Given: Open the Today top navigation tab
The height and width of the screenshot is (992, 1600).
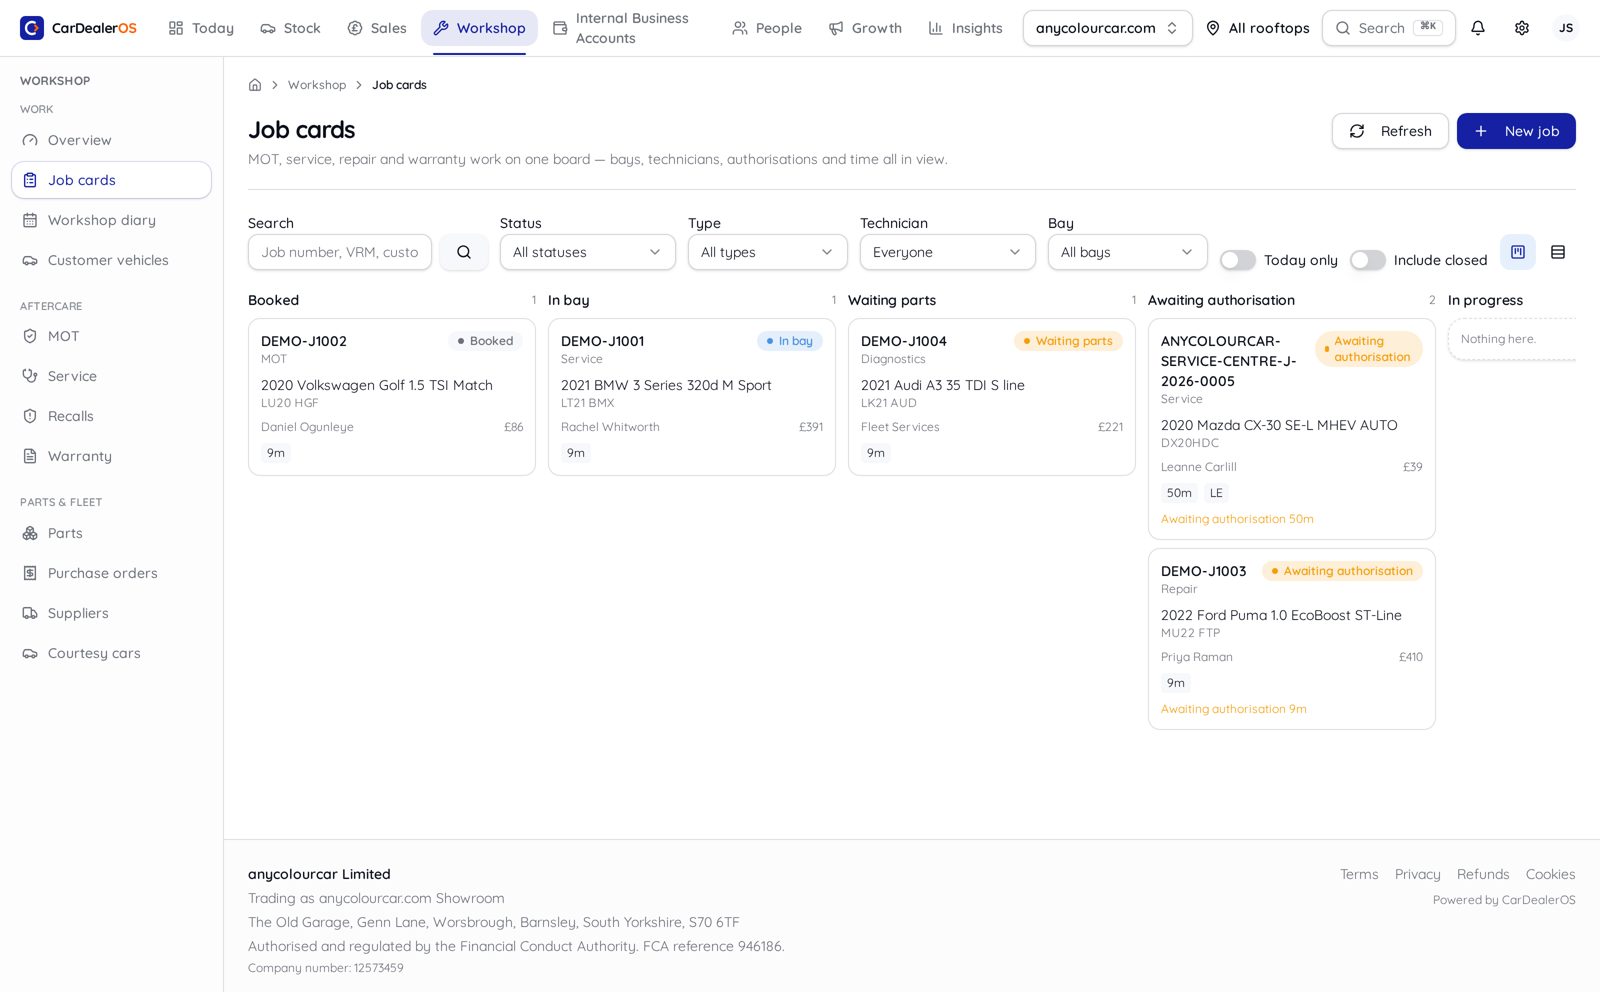Looking at the screenshot, I should coord(201,28).
